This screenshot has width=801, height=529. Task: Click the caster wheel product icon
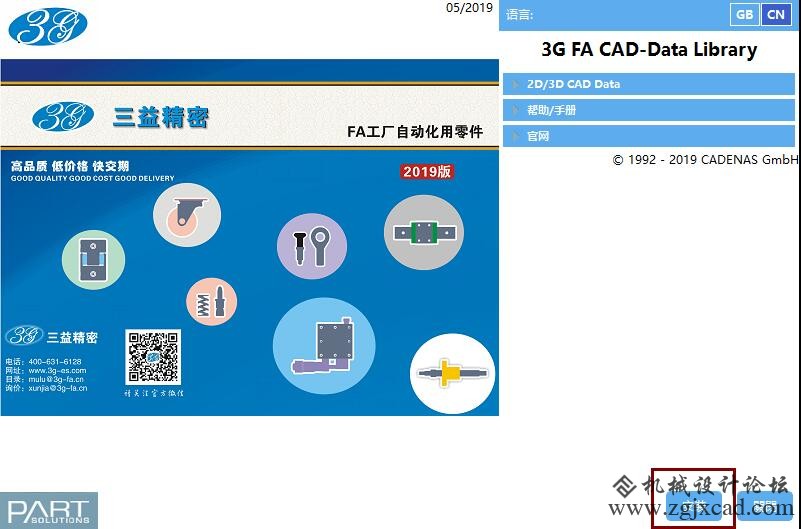click(x=187, y=214)
